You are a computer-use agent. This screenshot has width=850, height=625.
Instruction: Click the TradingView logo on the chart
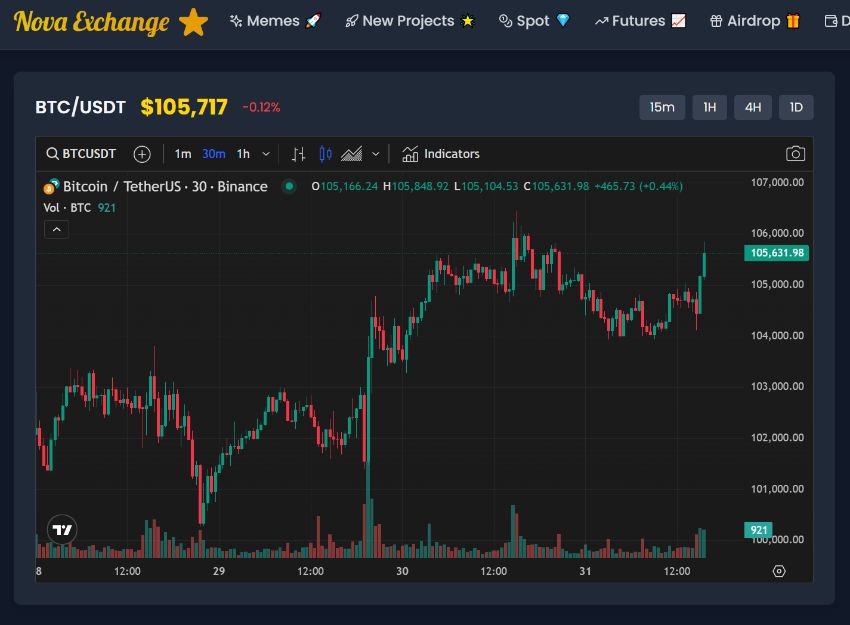click(60, 530)
